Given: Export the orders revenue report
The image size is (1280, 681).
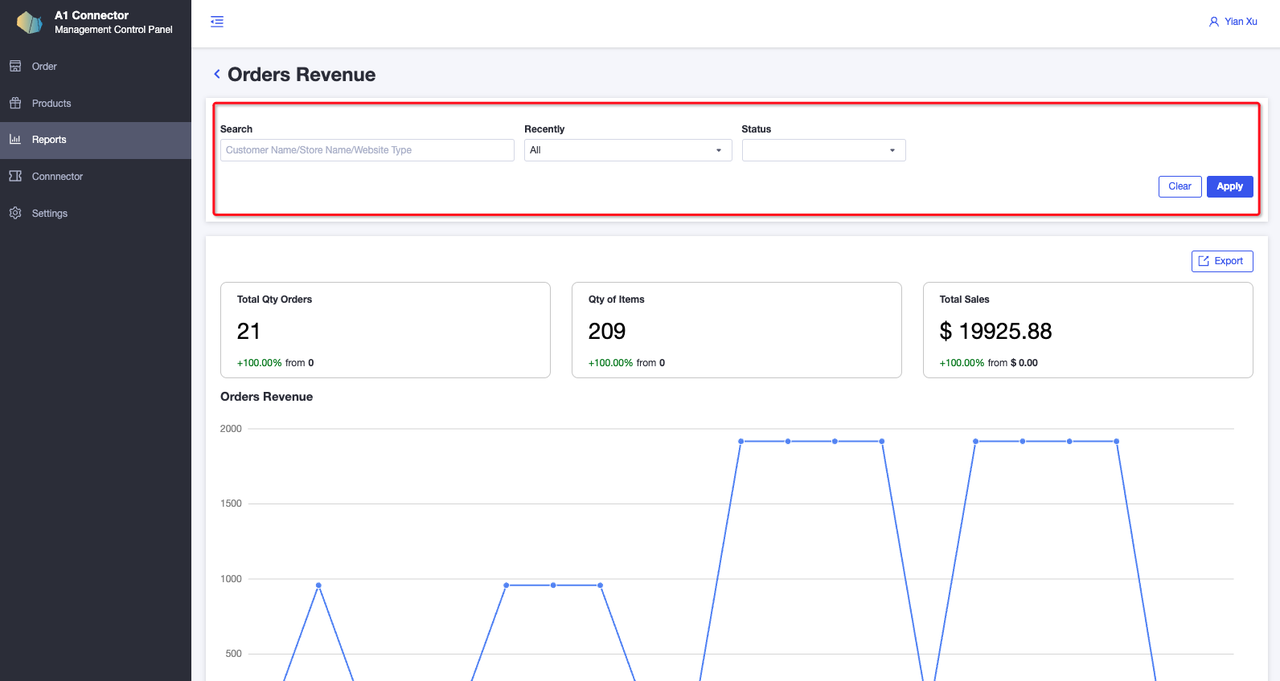Looking at the screenshot, I should click(x=1222, y=261).
